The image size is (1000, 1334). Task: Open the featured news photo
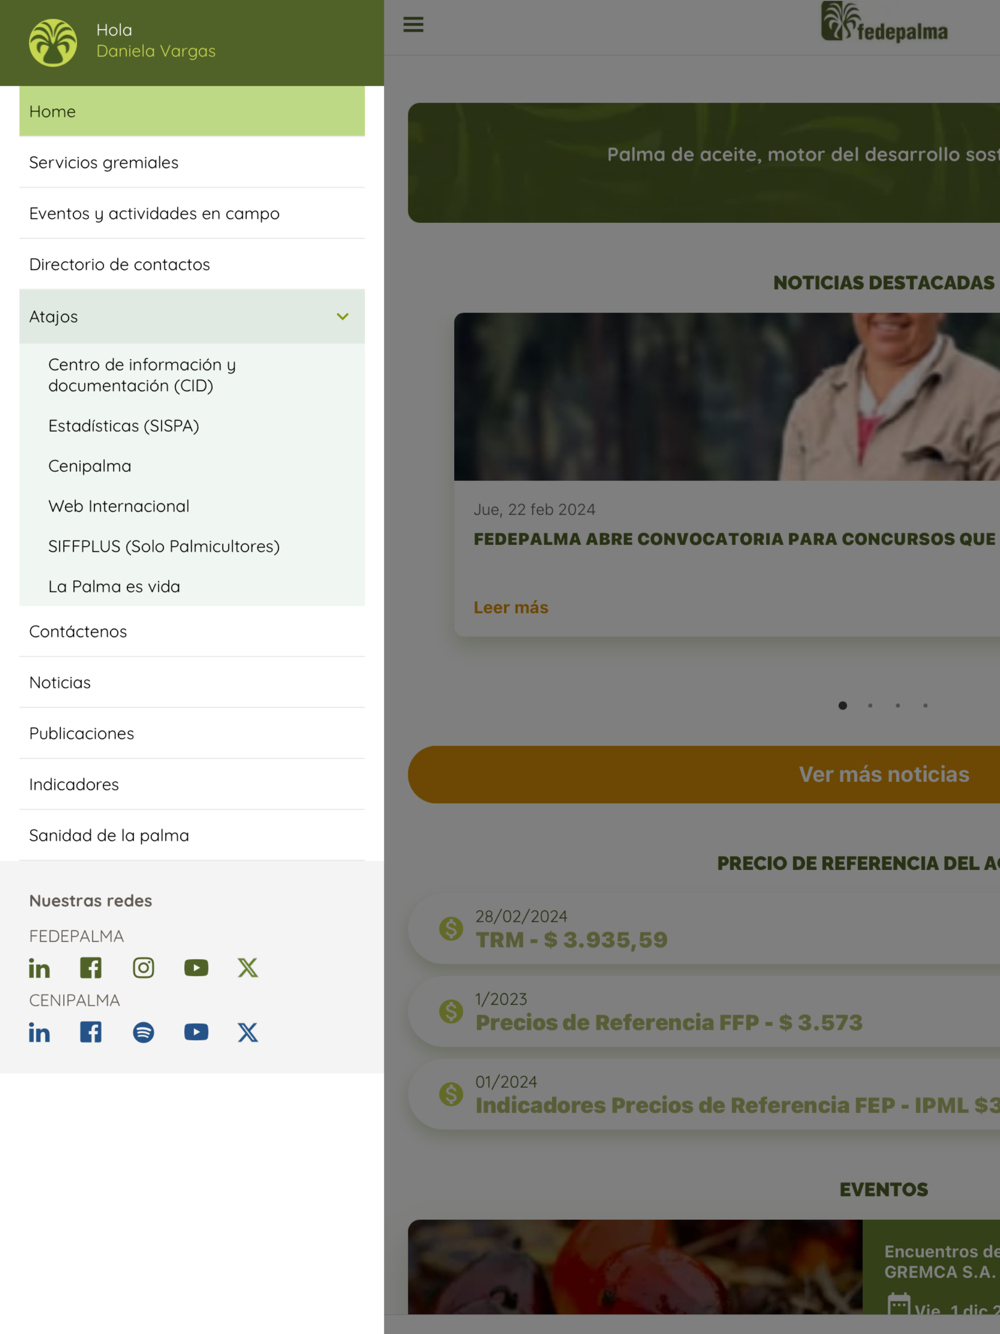(727, 397)
